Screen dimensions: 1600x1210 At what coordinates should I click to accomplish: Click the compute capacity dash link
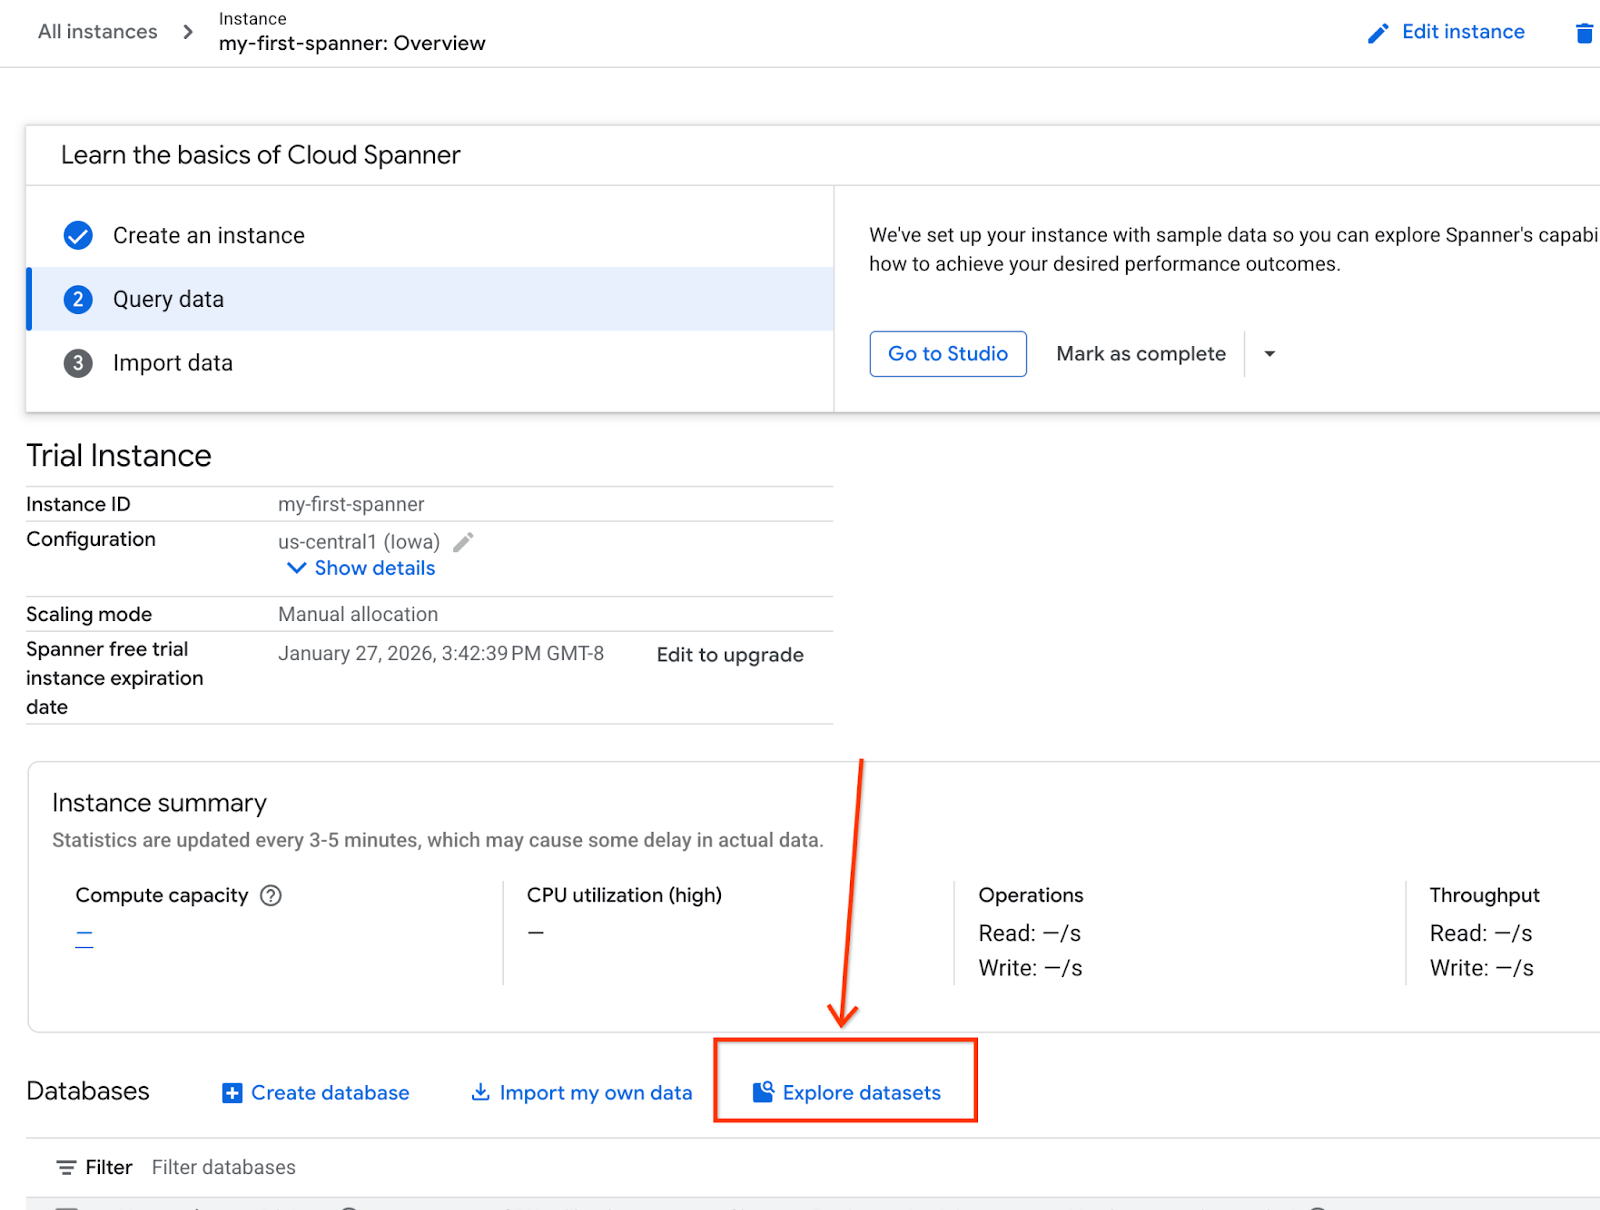coord(84,938)
